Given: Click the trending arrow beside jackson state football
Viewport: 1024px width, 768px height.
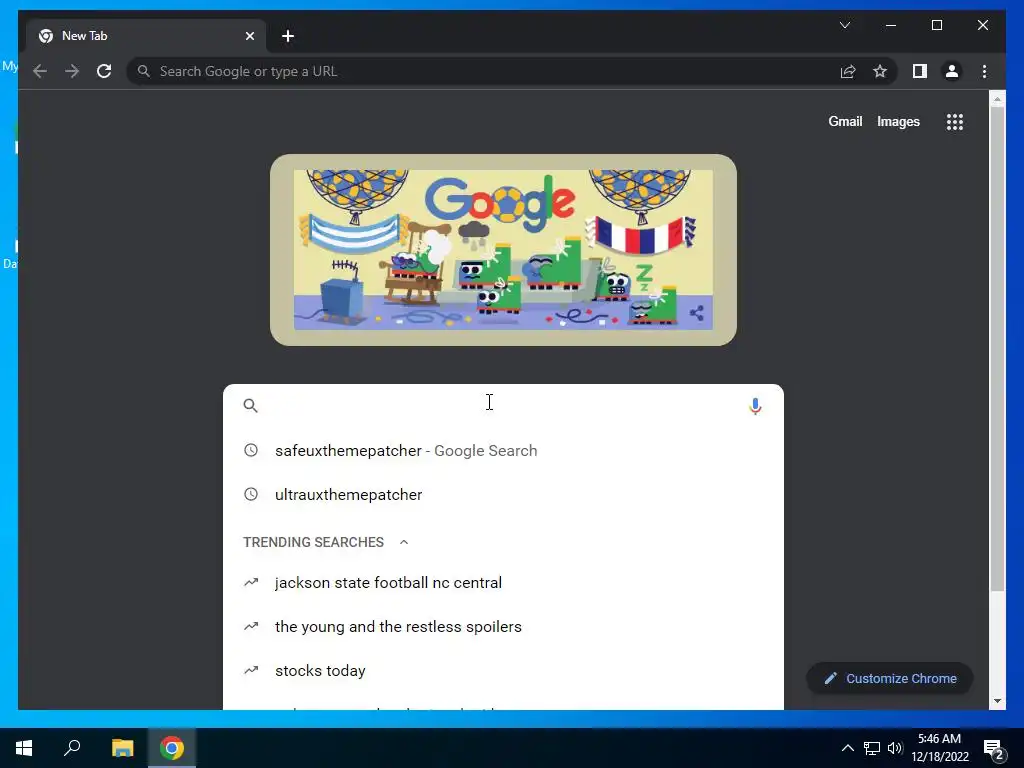Looking at the screenshot, I should [x=251, y=582].
